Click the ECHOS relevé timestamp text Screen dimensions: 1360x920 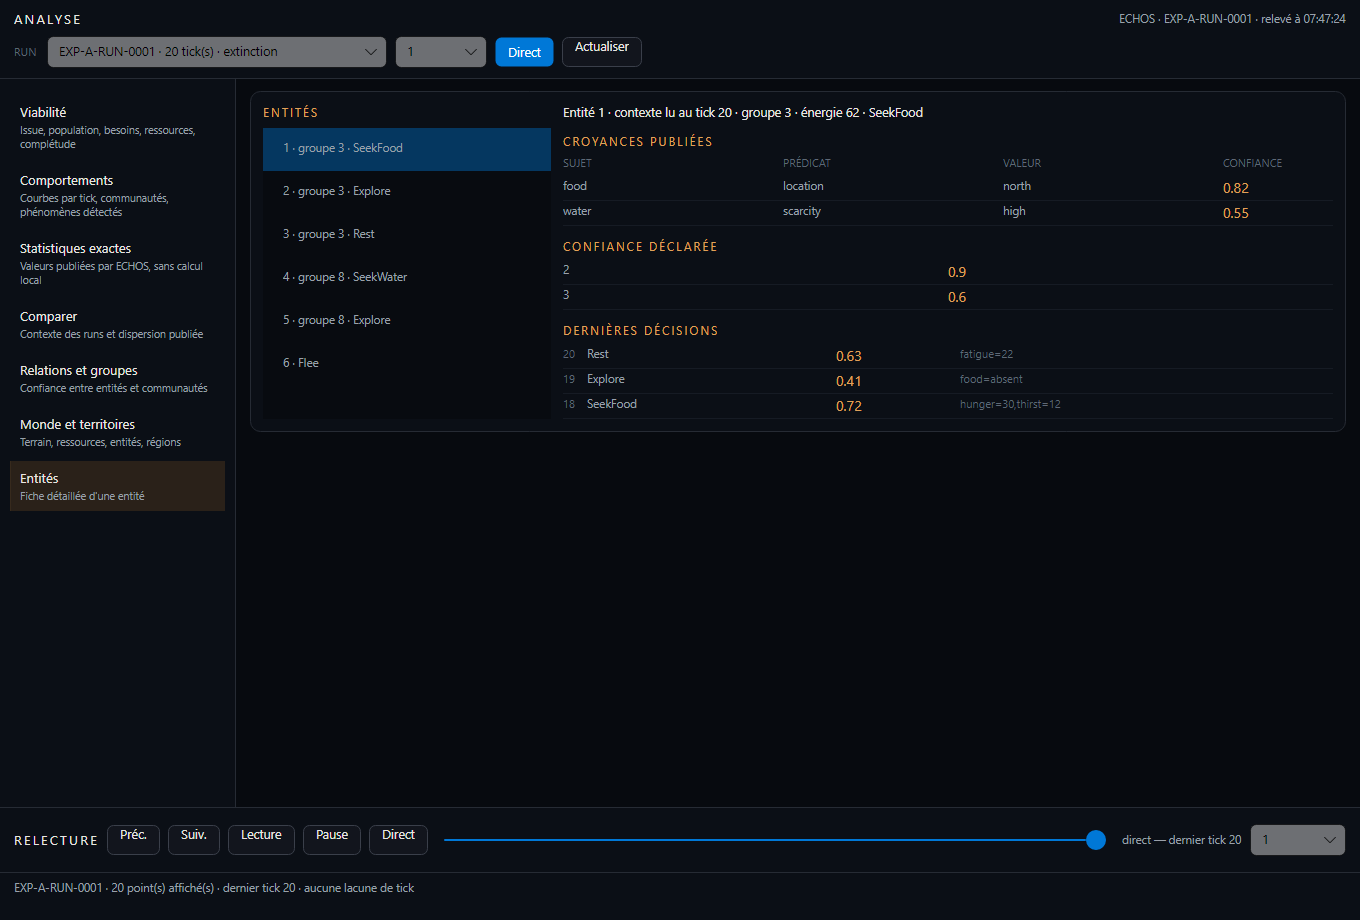click(x=1232, y=19)
